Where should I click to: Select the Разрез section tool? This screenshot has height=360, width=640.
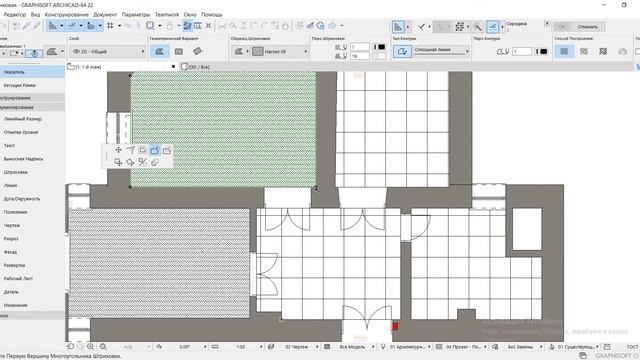coord(32,239)
